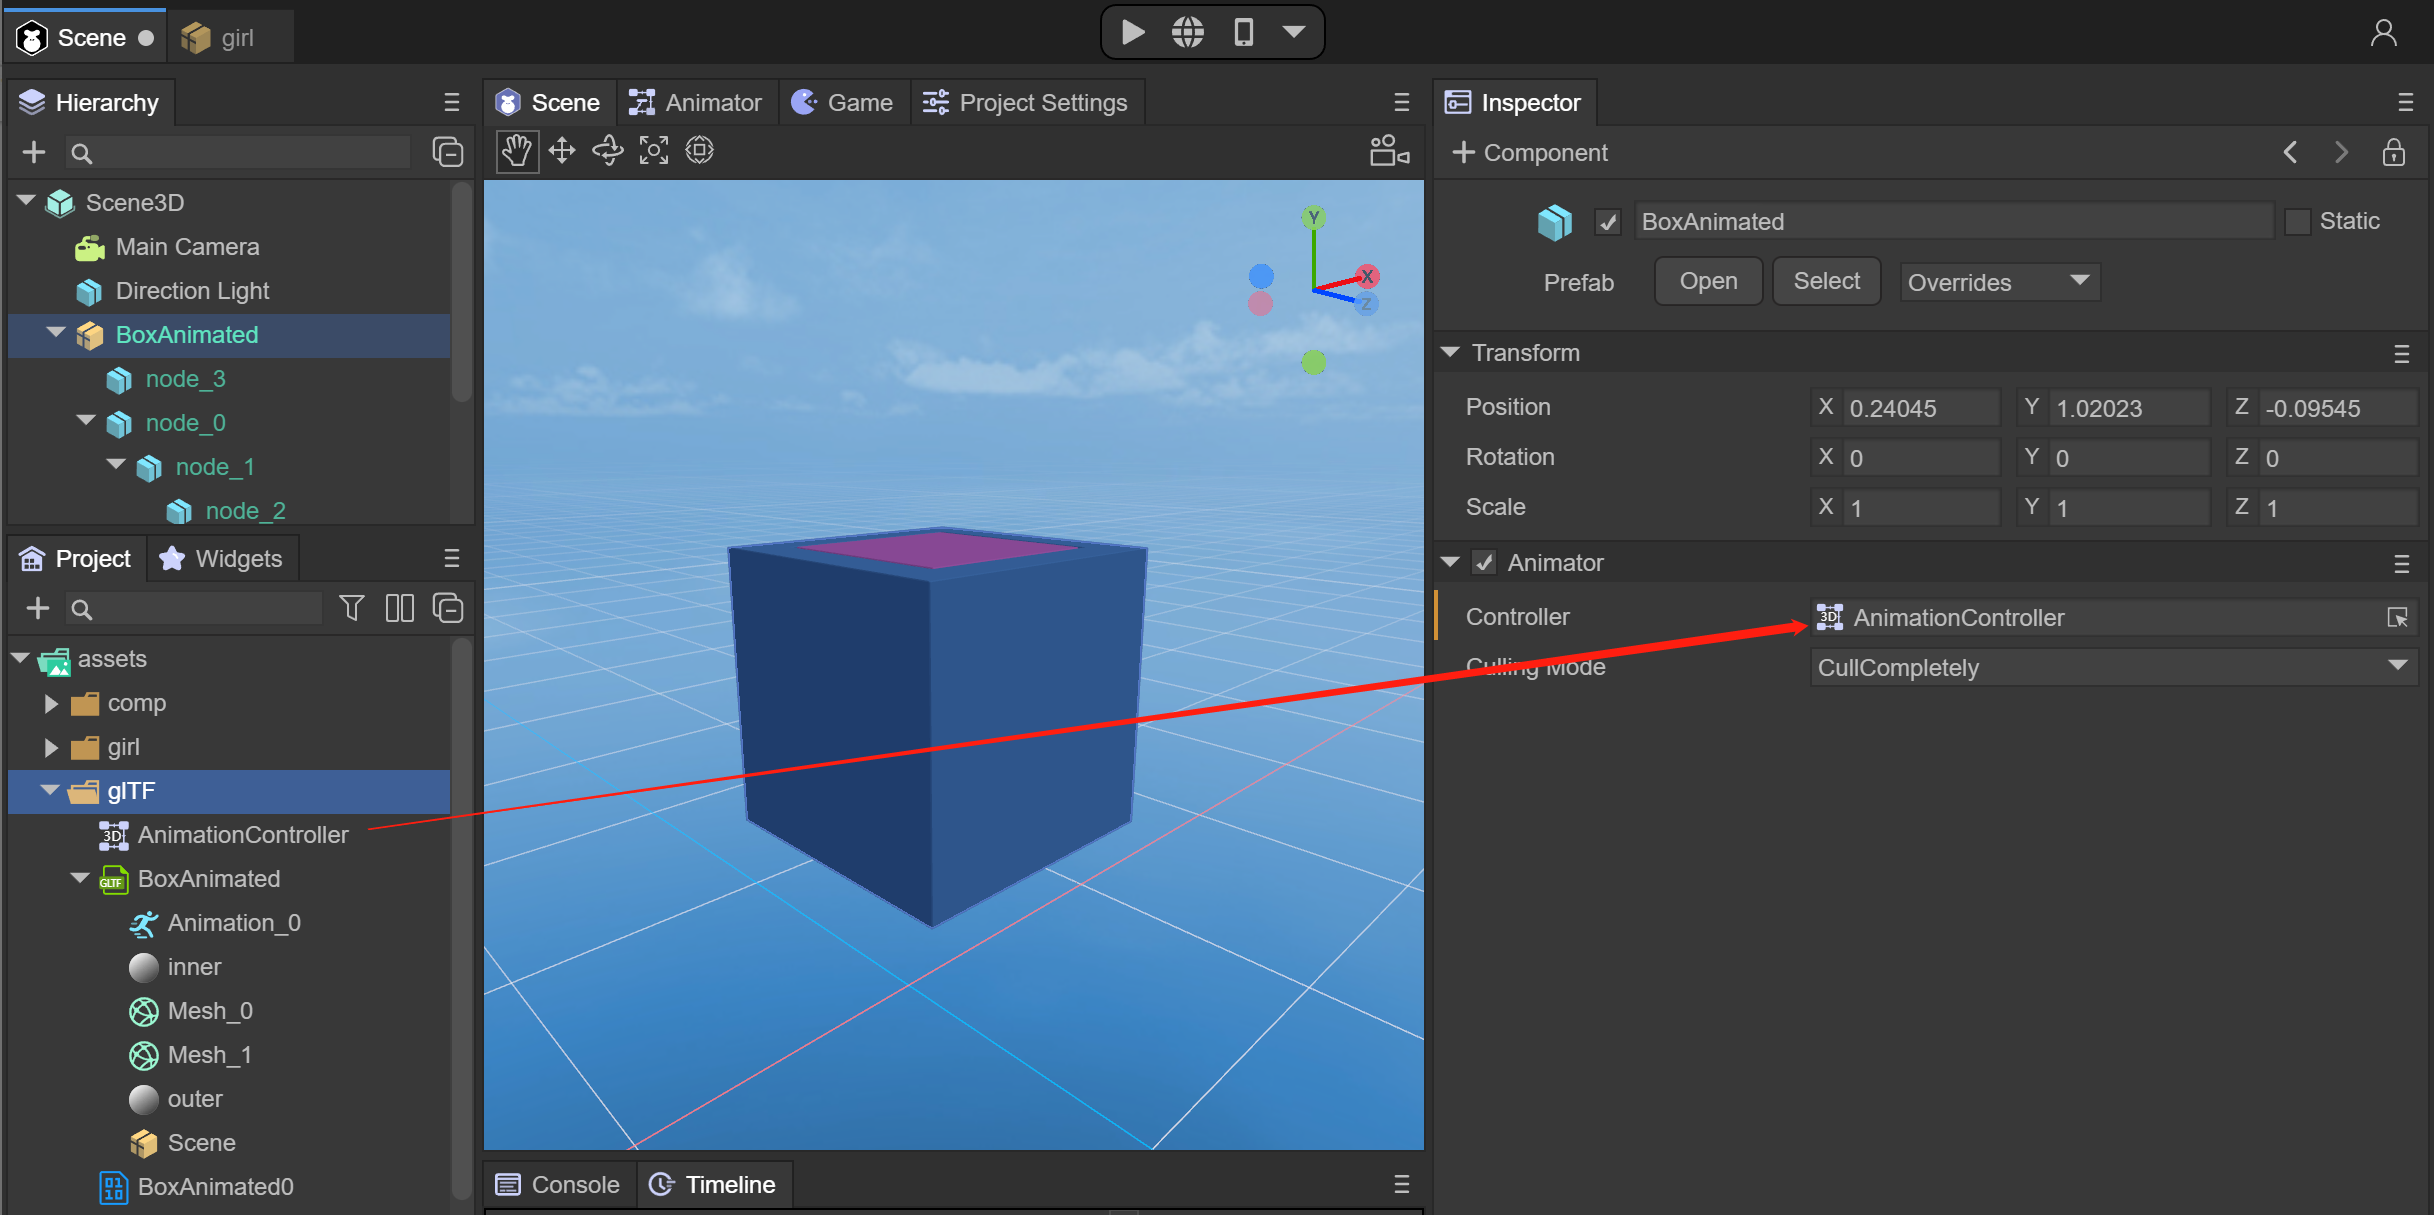Toggle the Static checkbox
2434x1215 pixels.
[2297, 222]
